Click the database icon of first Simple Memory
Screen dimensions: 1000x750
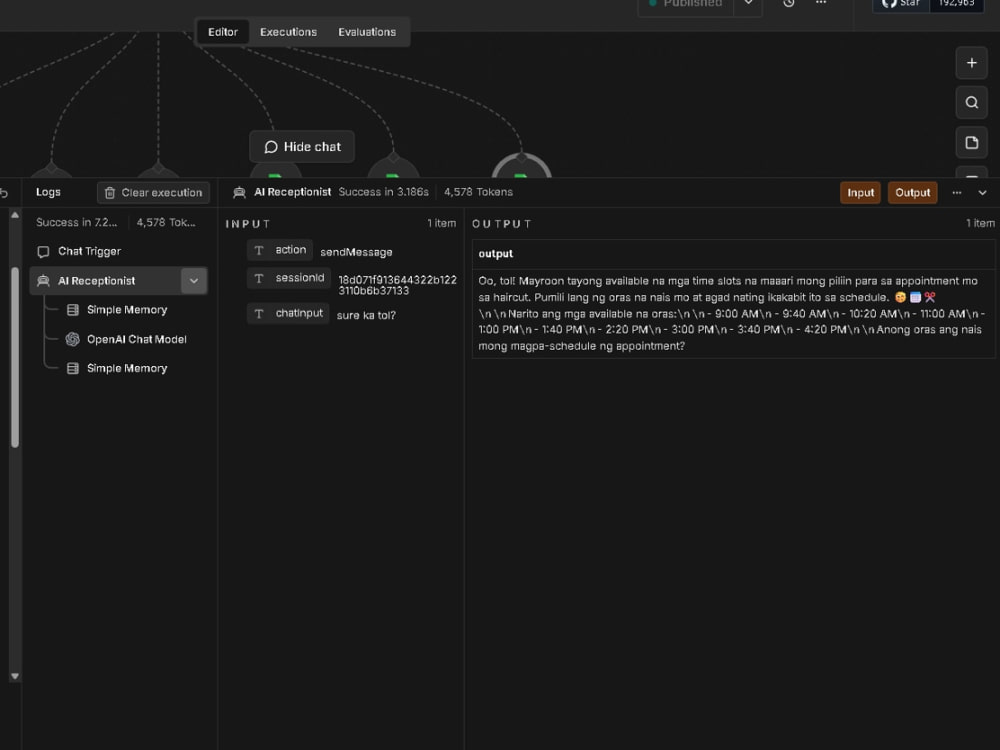click(x=73, y=310)
